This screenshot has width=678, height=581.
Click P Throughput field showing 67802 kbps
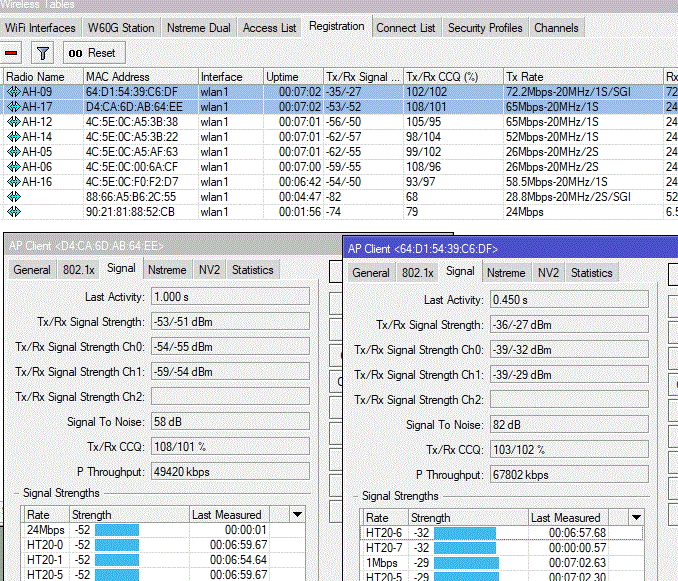569,475
